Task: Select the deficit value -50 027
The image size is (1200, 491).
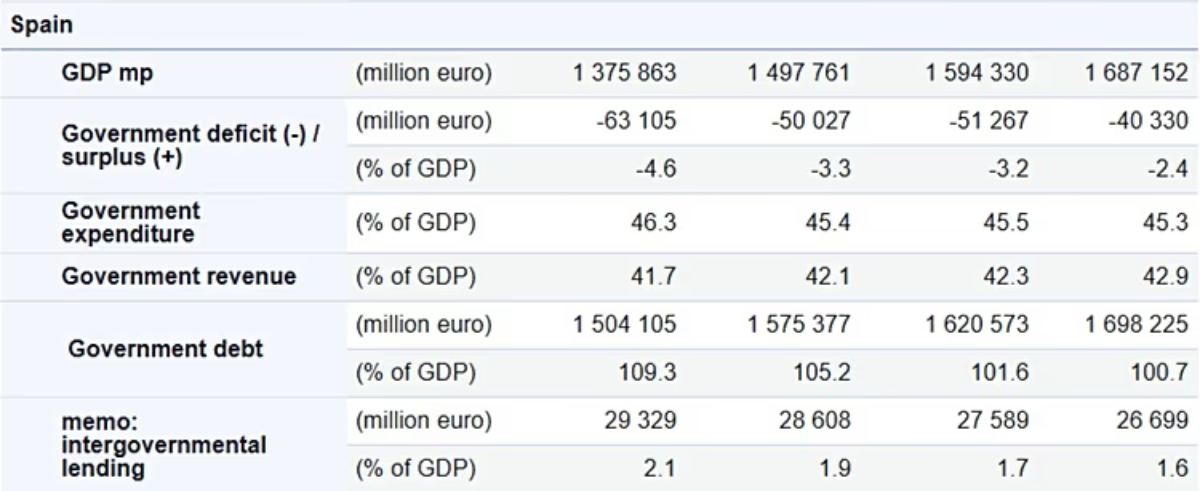Action: (811, 122)
